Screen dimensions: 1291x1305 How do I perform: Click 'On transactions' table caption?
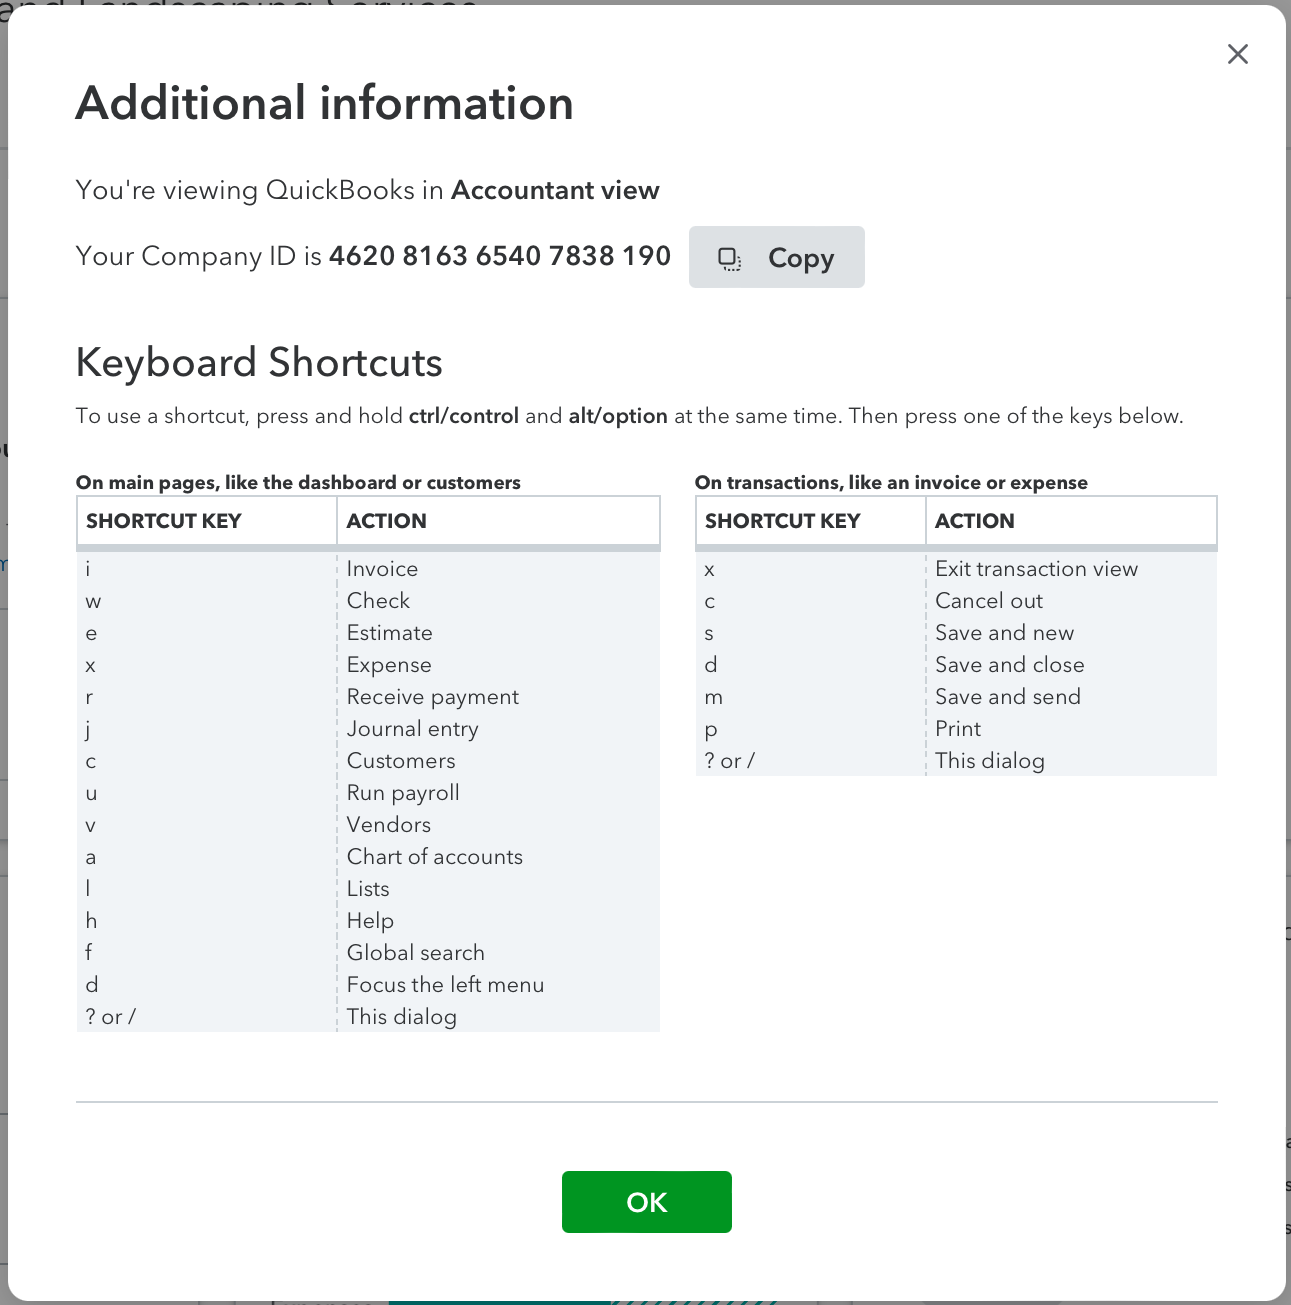891,483
